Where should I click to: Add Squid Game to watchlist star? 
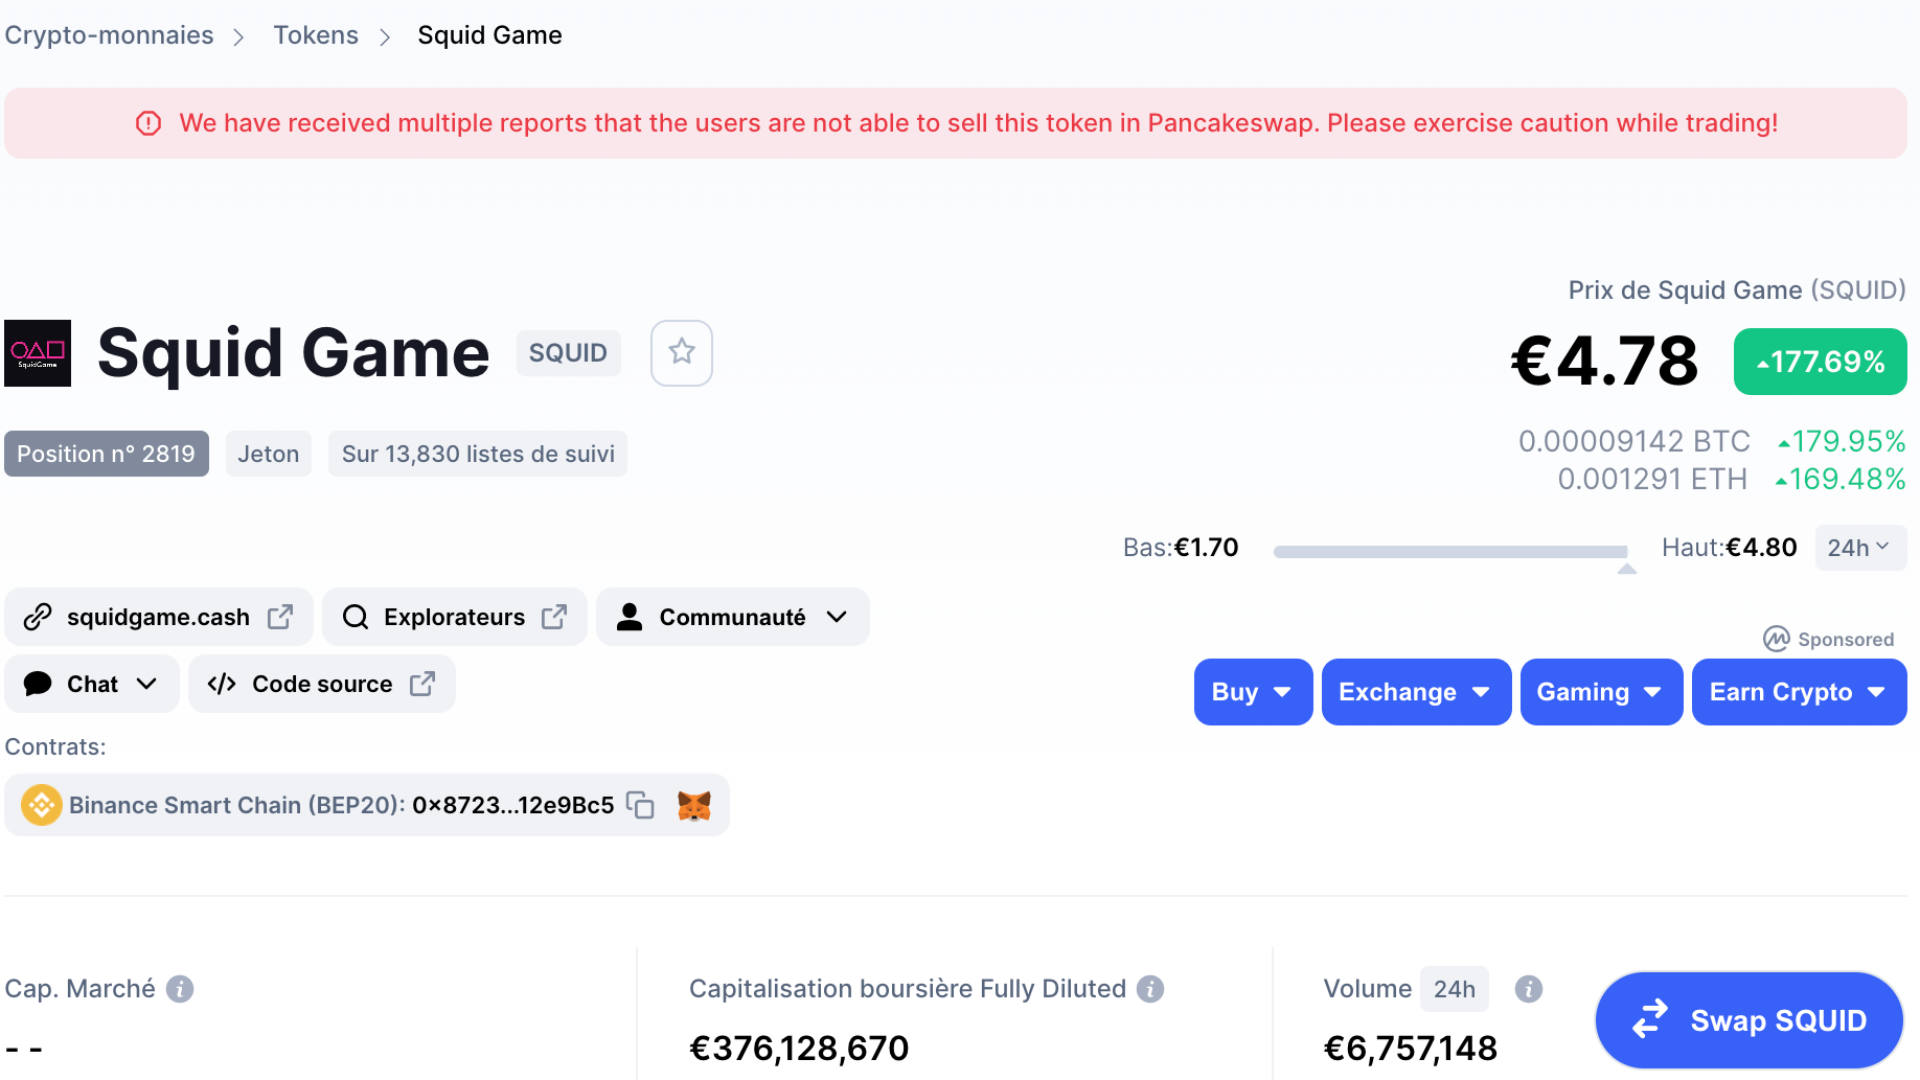[x=681, y=352]
